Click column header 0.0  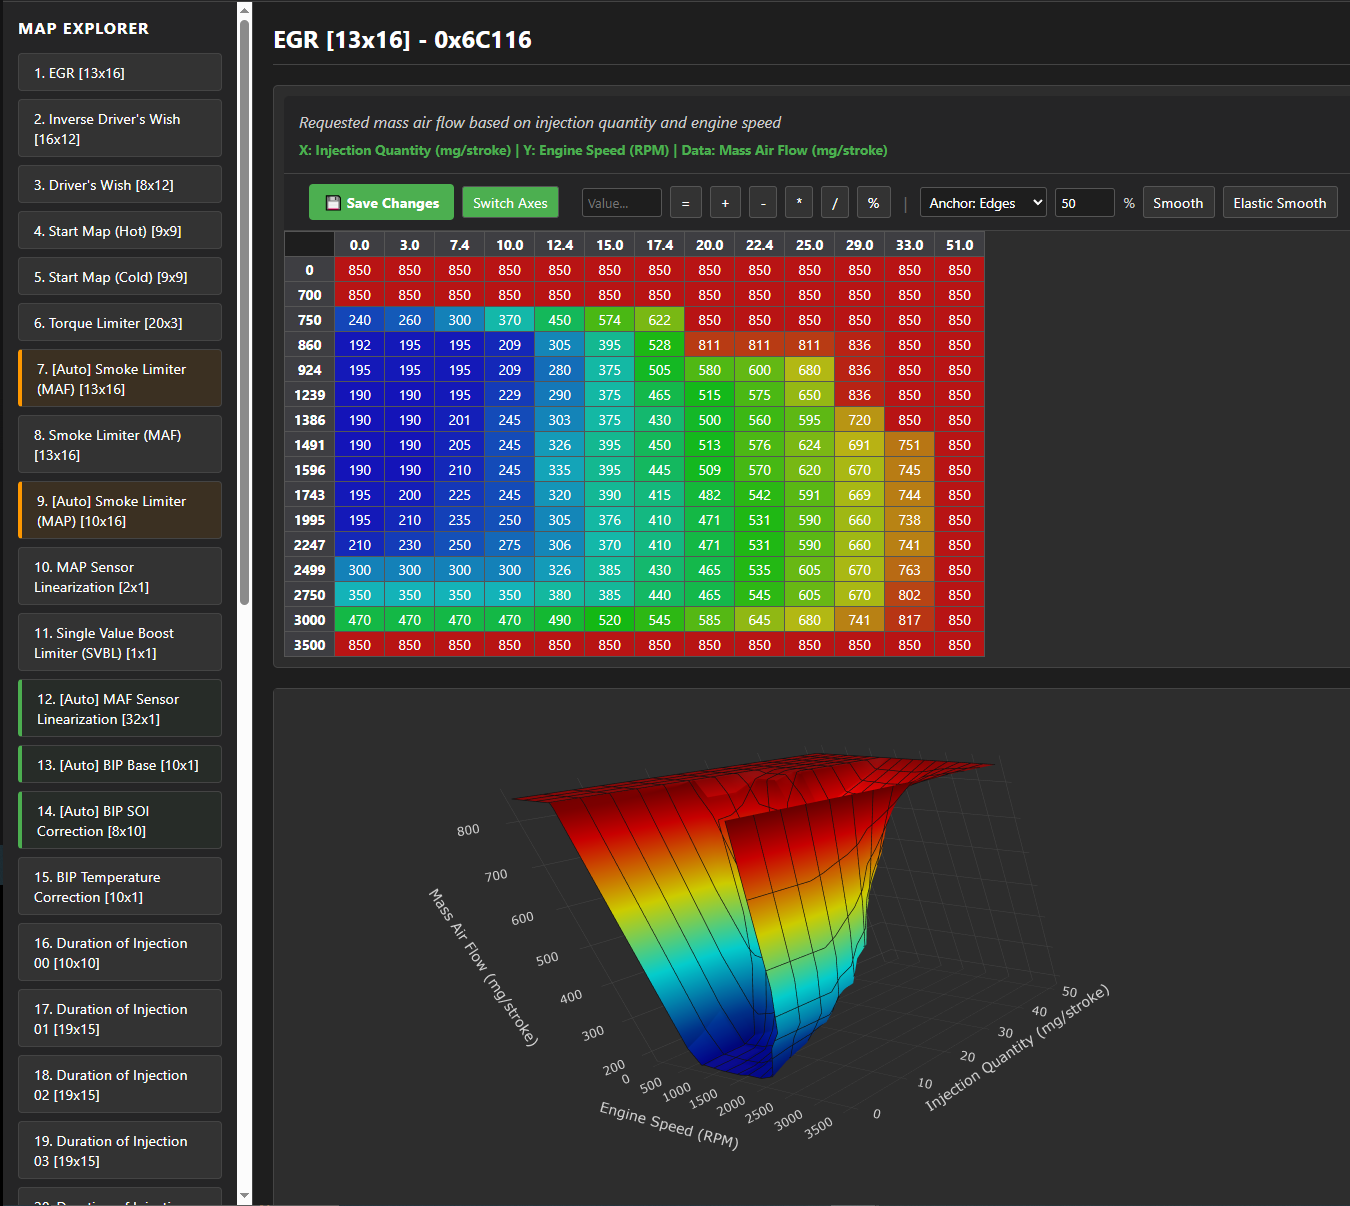[x=360, y=245]
